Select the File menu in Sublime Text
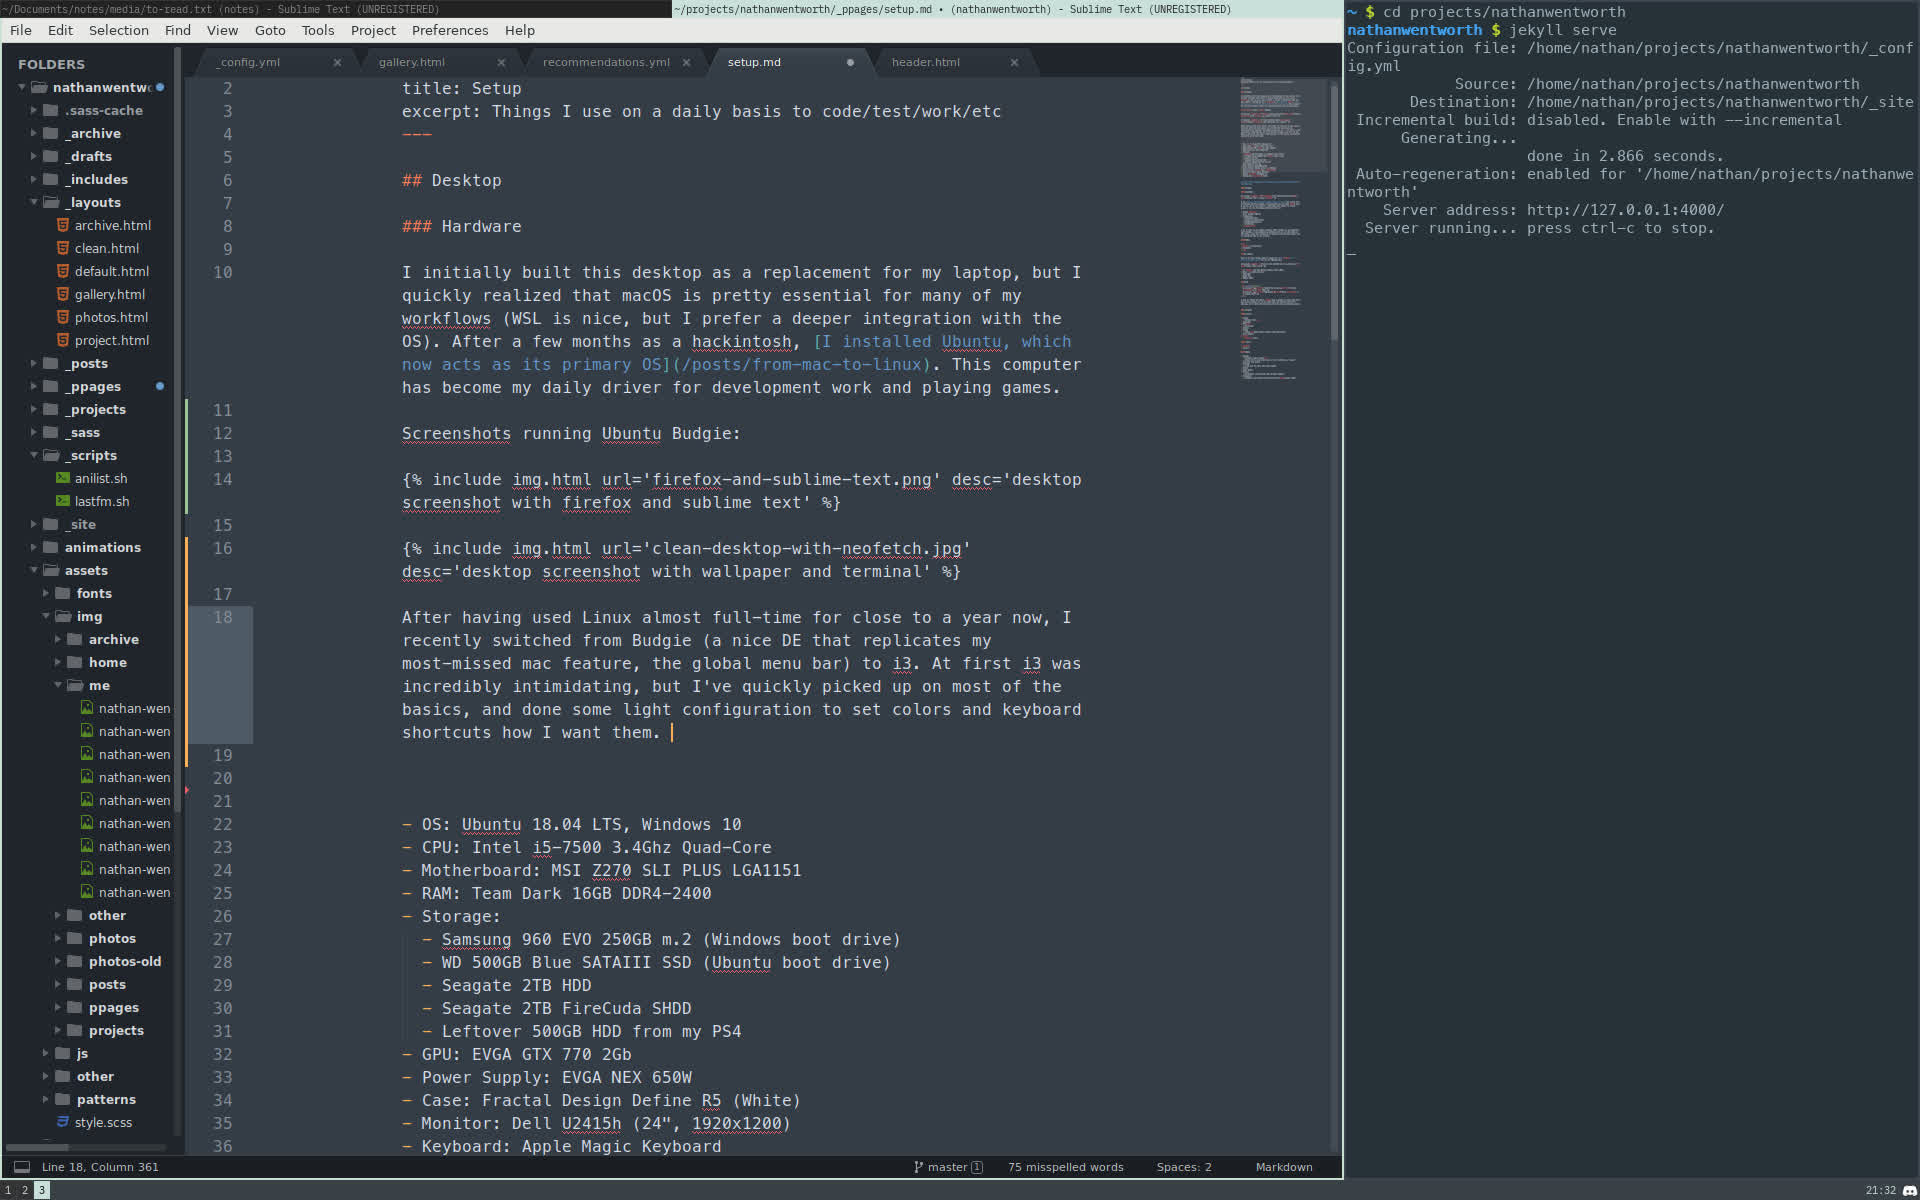 pos(21,29)
